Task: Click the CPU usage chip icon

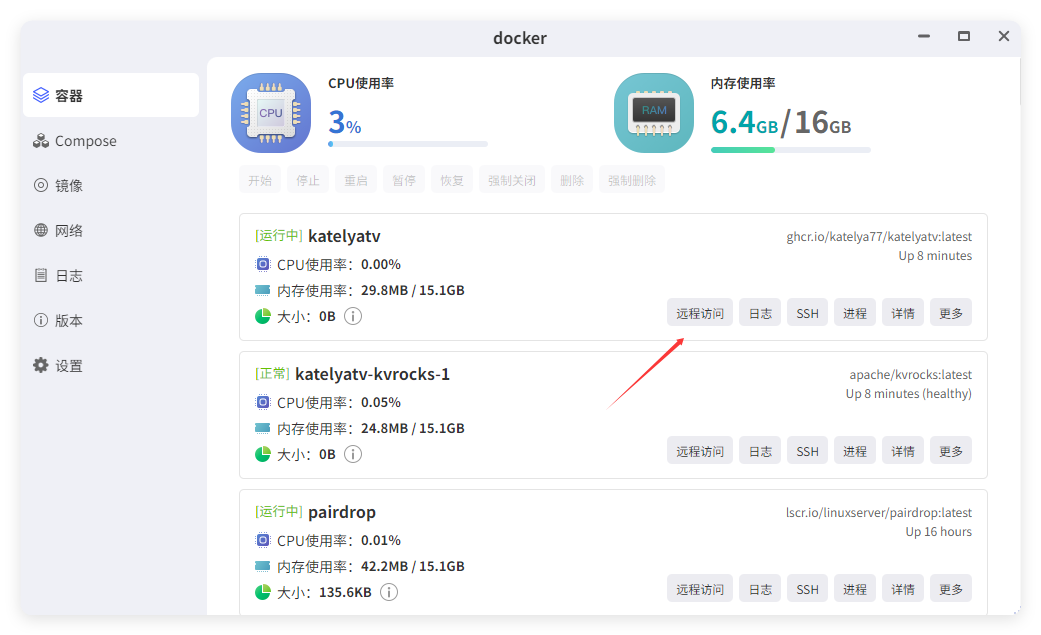Action: coord(270,112)
